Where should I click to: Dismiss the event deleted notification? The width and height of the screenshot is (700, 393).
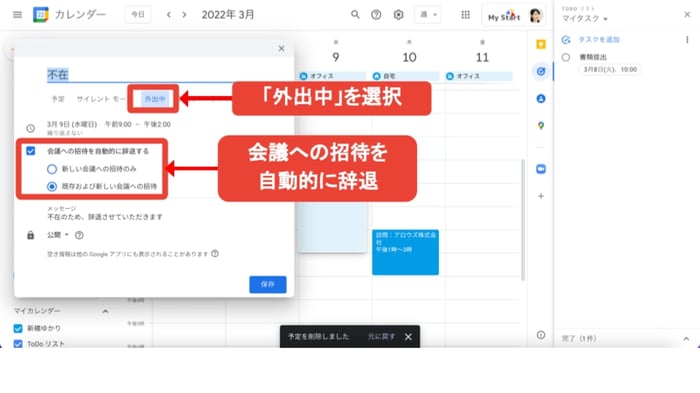[408, 337]
